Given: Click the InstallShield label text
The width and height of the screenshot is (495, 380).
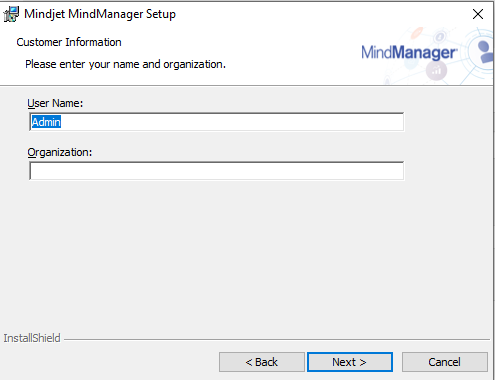Looking at the screenshot, I should click(32, 338).
